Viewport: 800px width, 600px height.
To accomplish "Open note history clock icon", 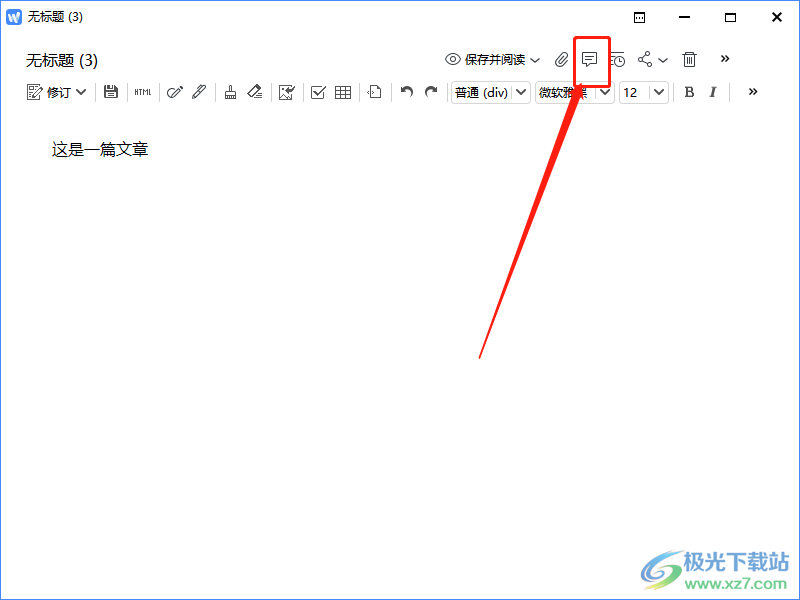I will (617, 60).
